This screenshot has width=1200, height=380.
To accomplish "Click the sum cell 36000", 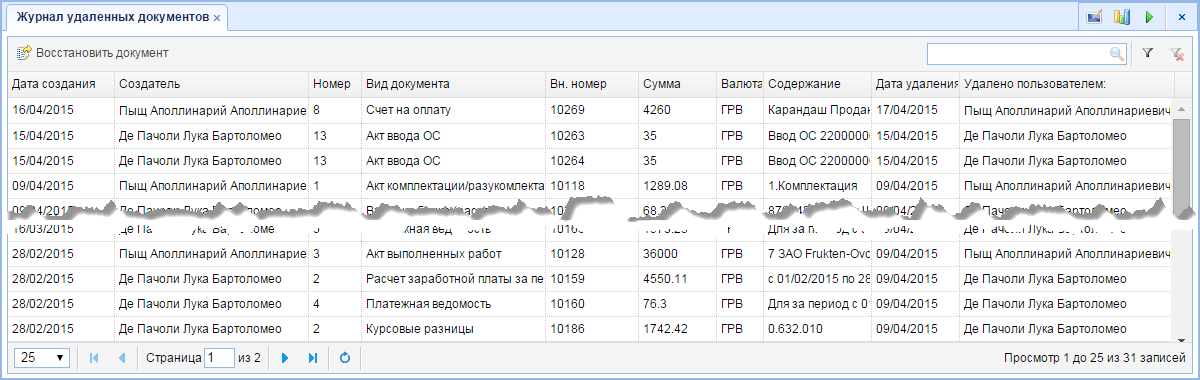I will [677, 253].
